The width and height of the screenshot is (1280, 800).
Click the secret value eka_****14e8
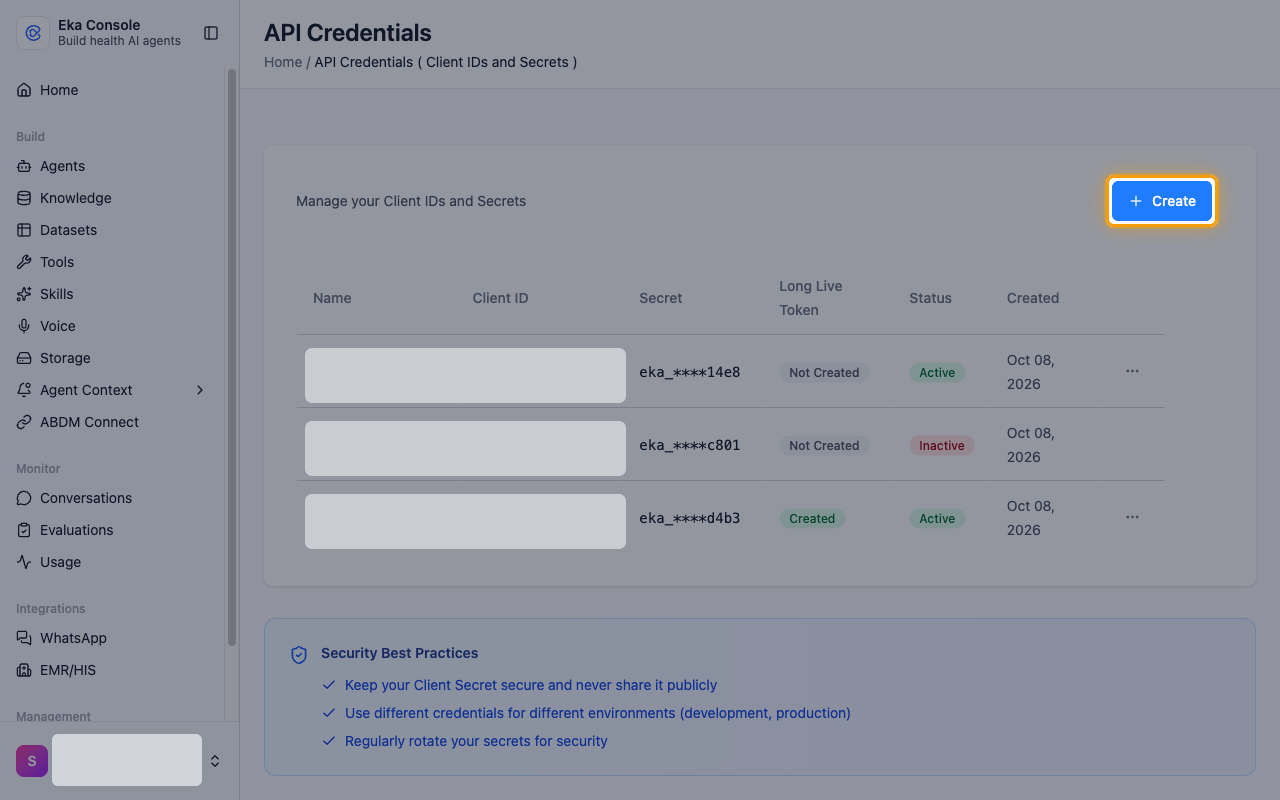coord(690,372)
